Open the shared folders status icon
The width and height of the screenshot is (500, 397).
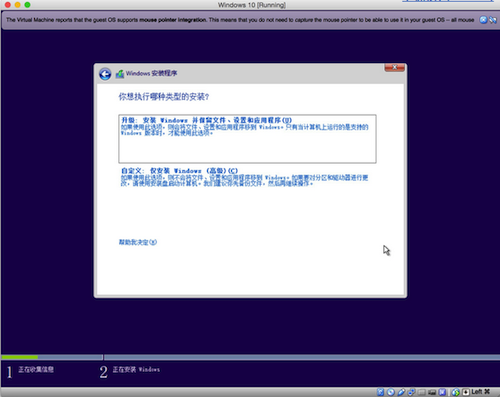[x=422, y=392]
